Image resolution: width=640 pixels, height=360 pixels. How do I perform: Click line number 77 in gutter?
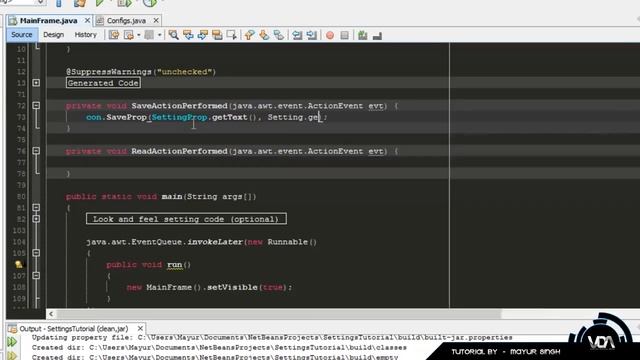pyautogui.click(x=21, y=162)
